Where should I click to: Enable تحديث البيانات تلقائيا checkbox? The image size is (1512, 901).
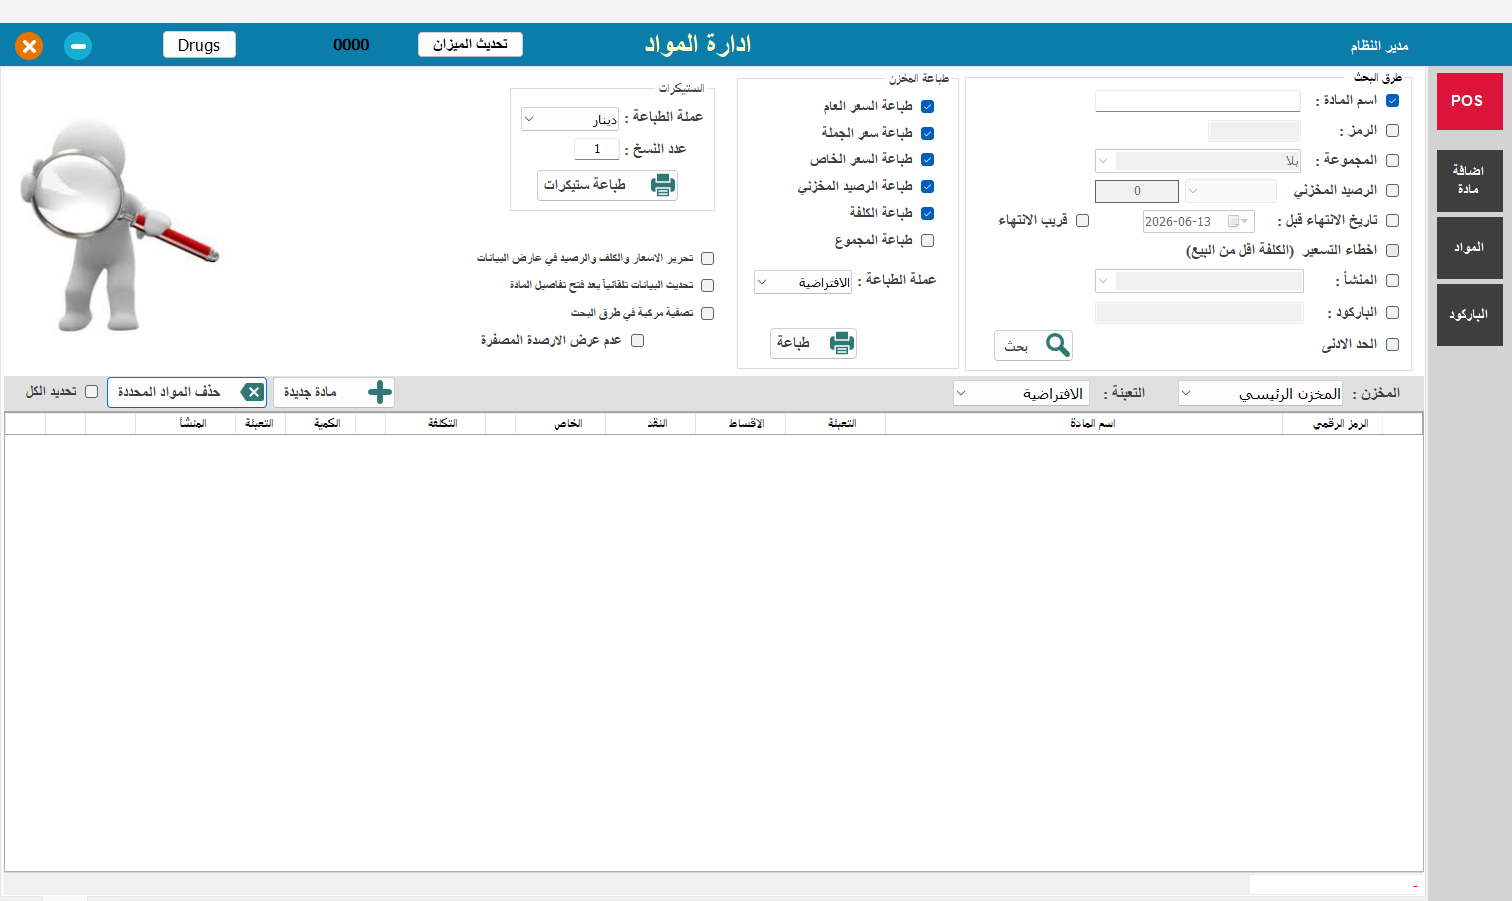707,286
